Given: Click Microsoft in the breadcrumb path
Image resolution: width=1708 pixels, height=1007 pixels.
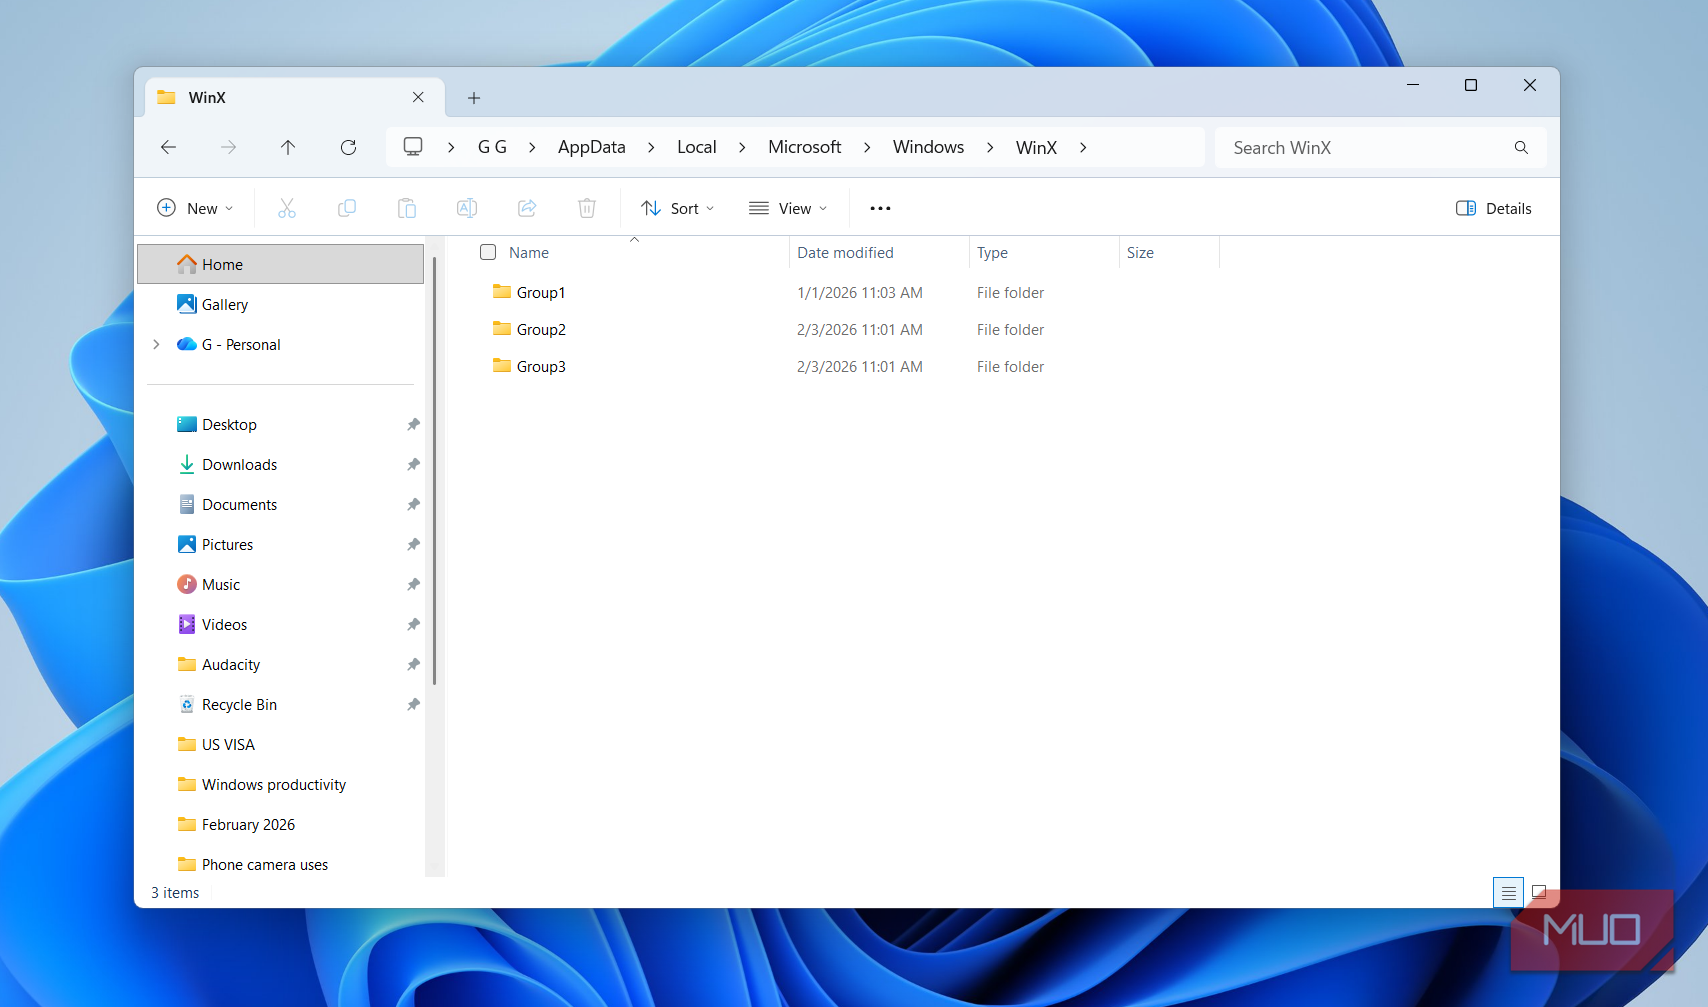Looking at the screenshot, I should click(805, 147).
